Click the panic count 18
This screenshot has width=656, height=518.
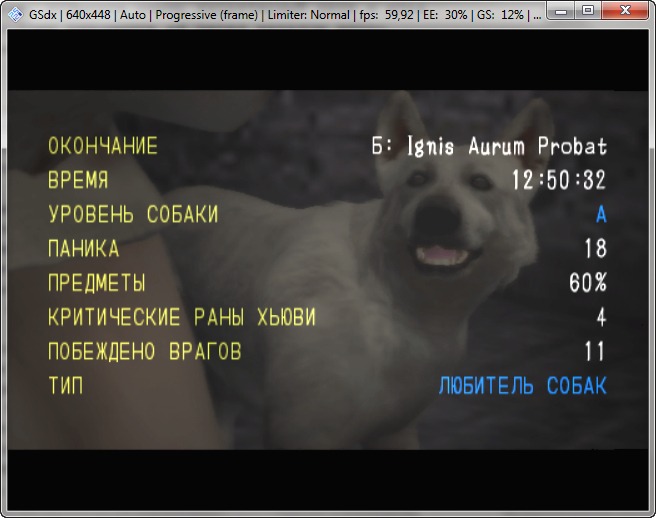click(596, 248)
